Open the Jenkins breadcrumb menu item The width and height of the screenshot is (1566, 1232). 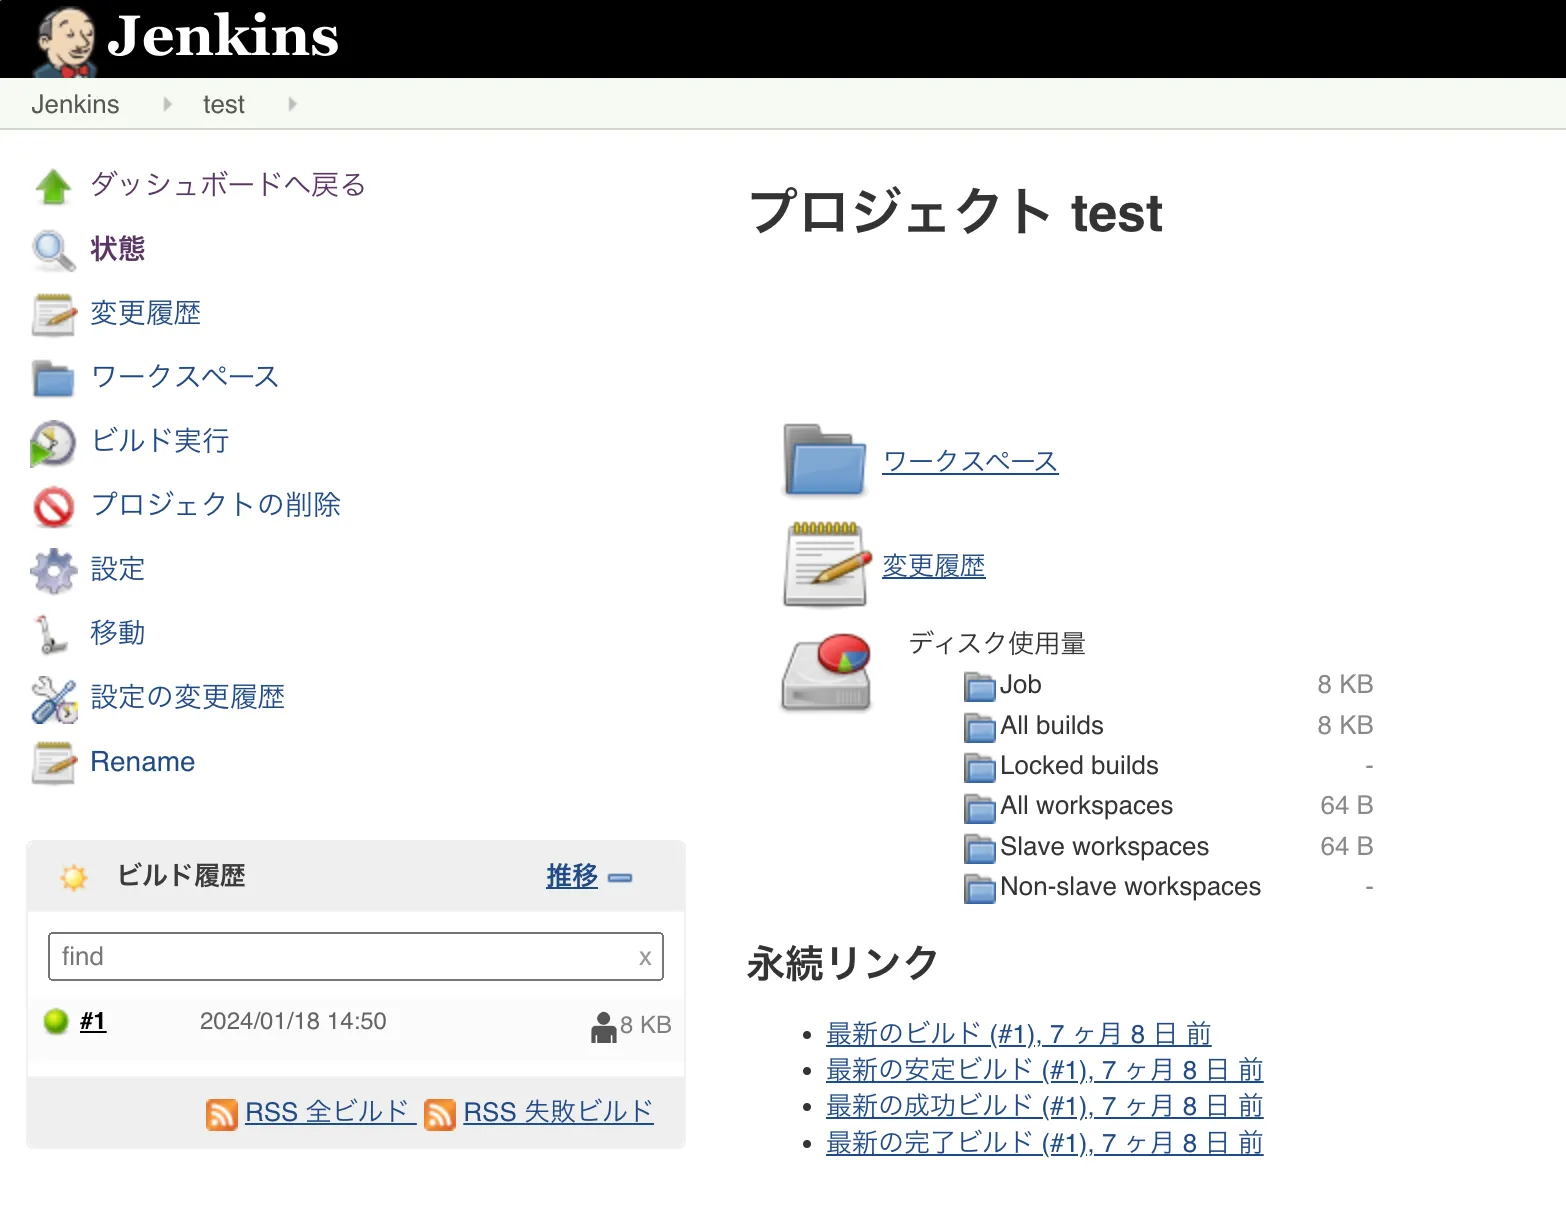[75, 104]
